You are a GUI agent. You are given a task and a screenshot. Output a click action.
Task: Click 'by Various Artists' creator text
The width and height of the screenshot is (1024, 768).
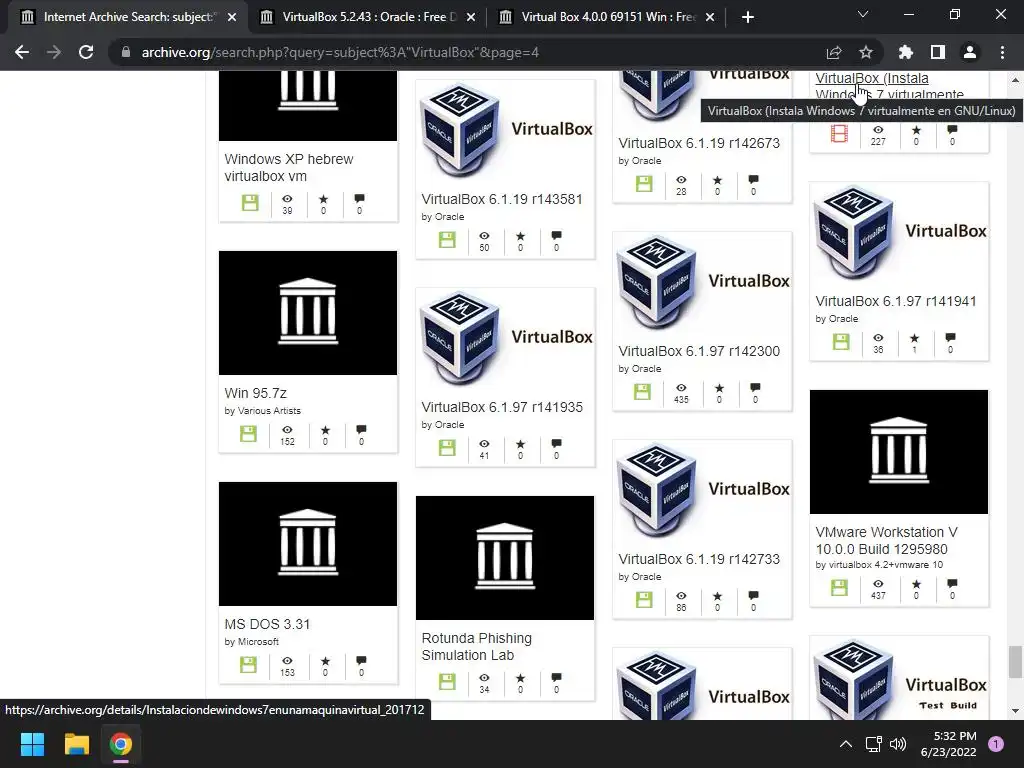(263, 411)
